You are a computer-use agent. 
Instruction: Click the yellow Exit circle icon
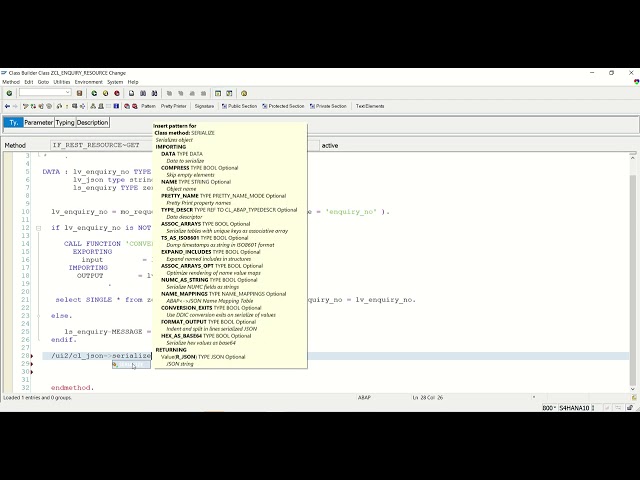pos(105,93)
